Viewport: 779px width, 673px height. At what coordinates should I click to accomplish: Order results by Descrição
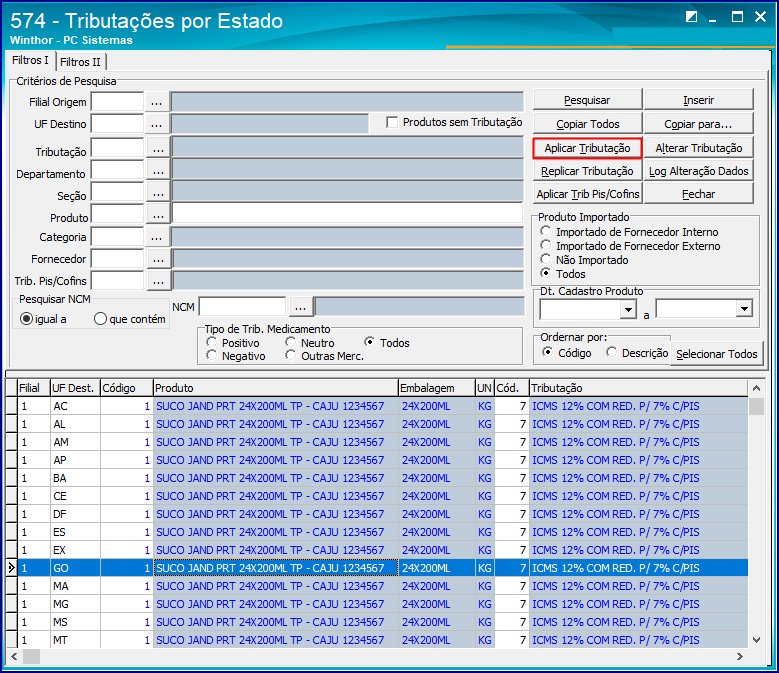[612, 352]
